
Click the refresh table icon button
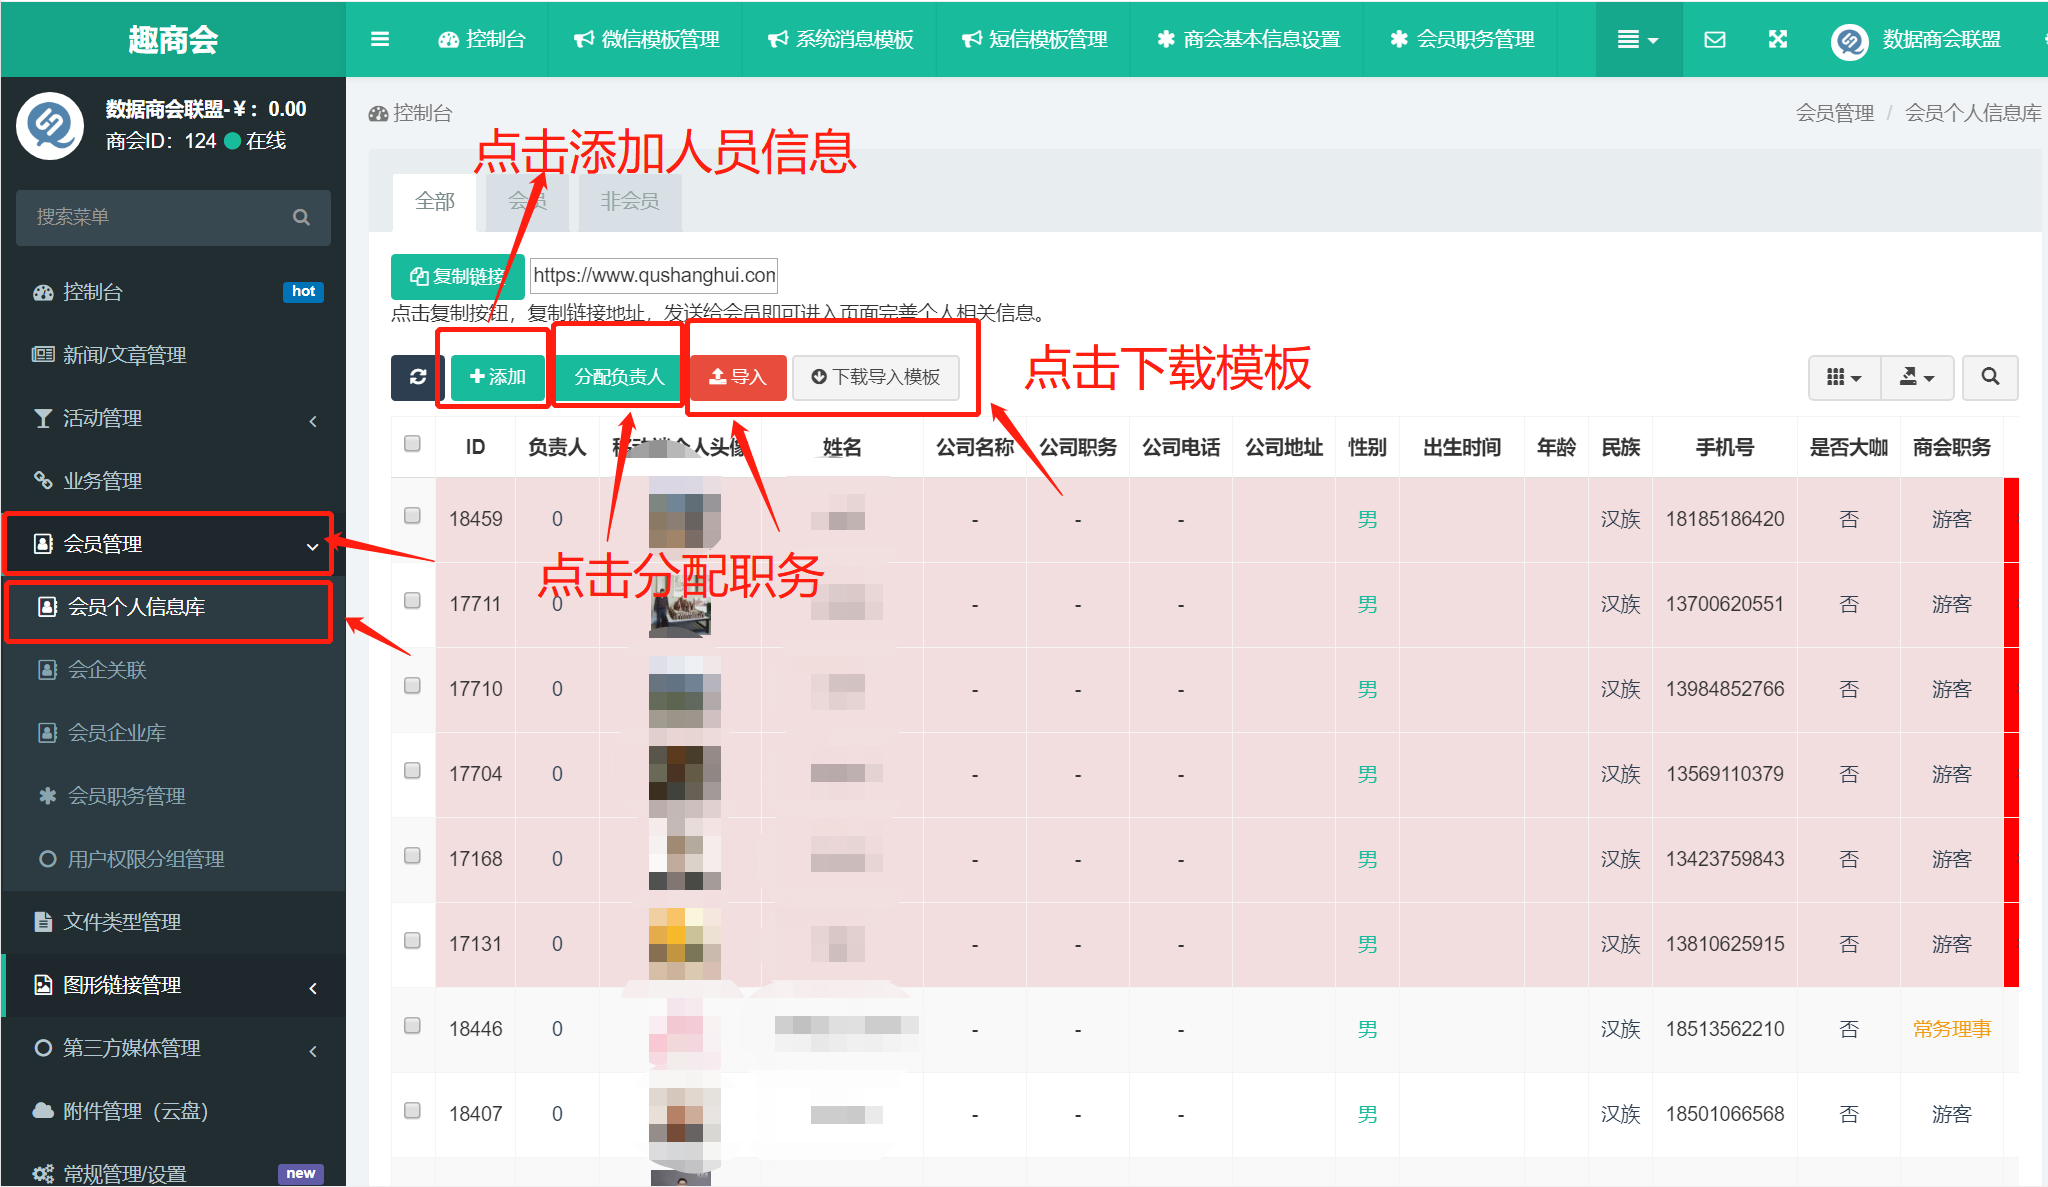[x=417, y=377]
